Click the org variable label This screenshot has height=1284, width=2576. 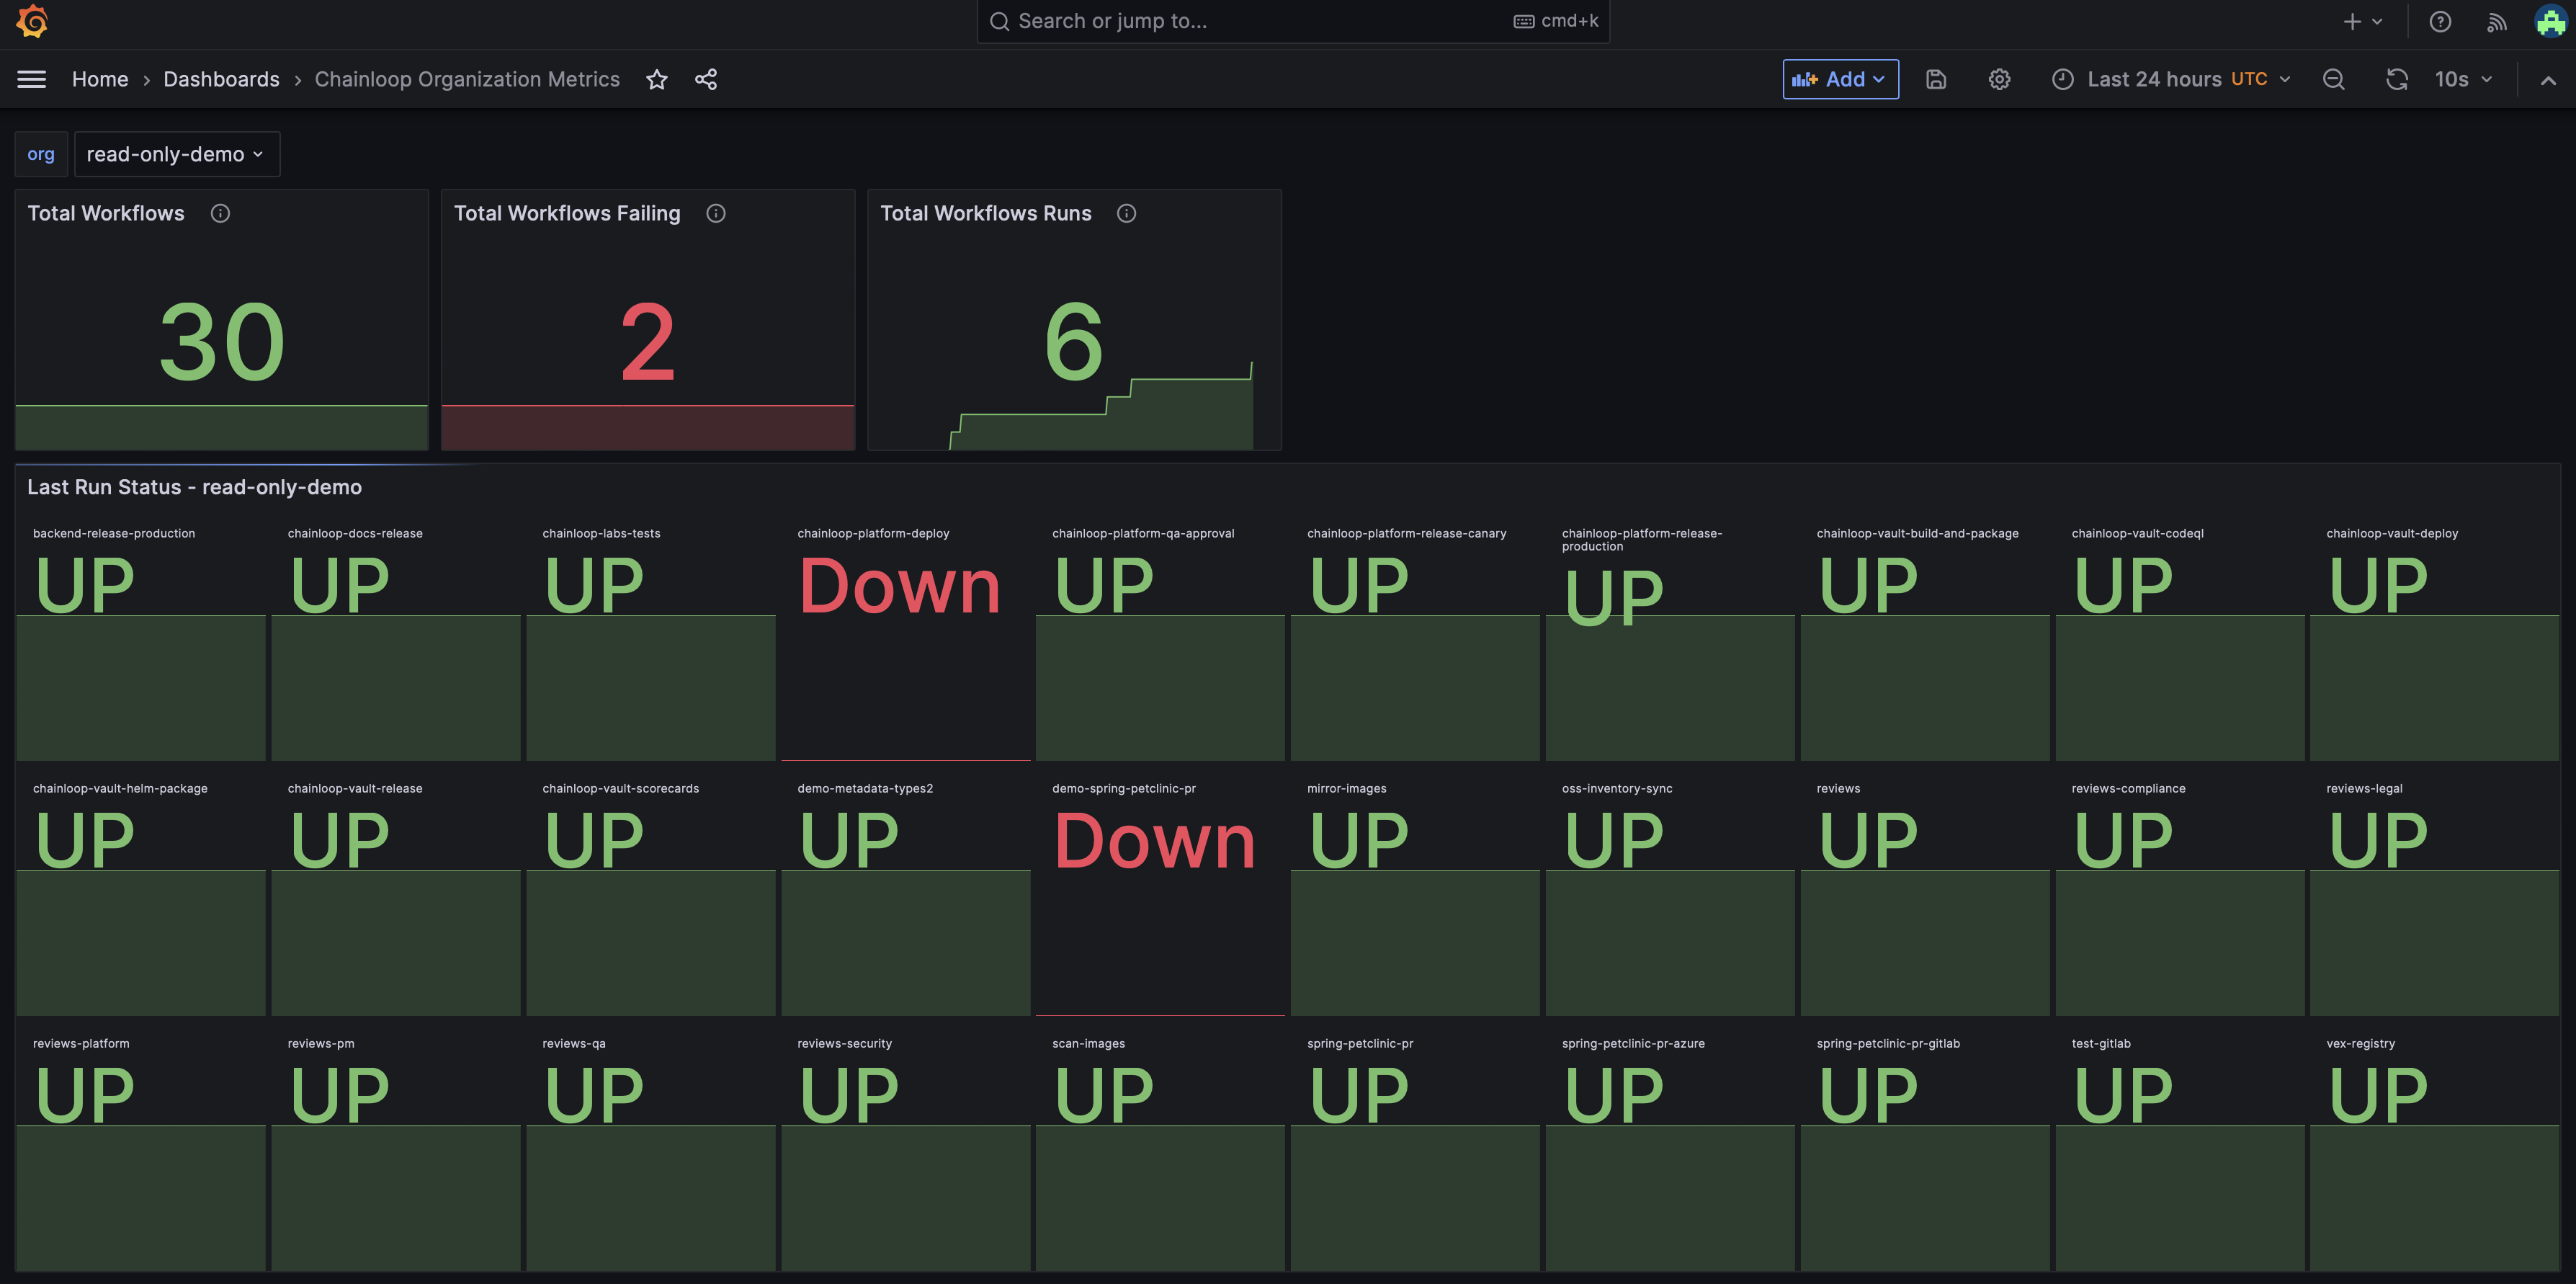click(x=41, y=154)
